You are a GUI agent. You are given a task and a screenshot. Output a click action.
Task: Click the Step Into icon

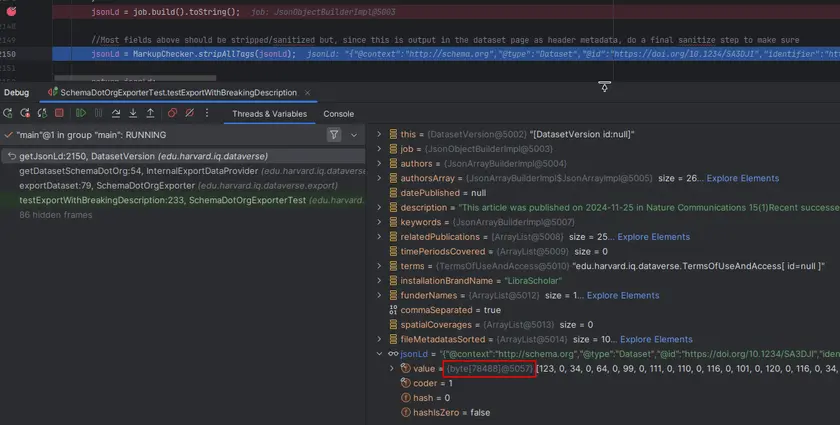[134, 114]
